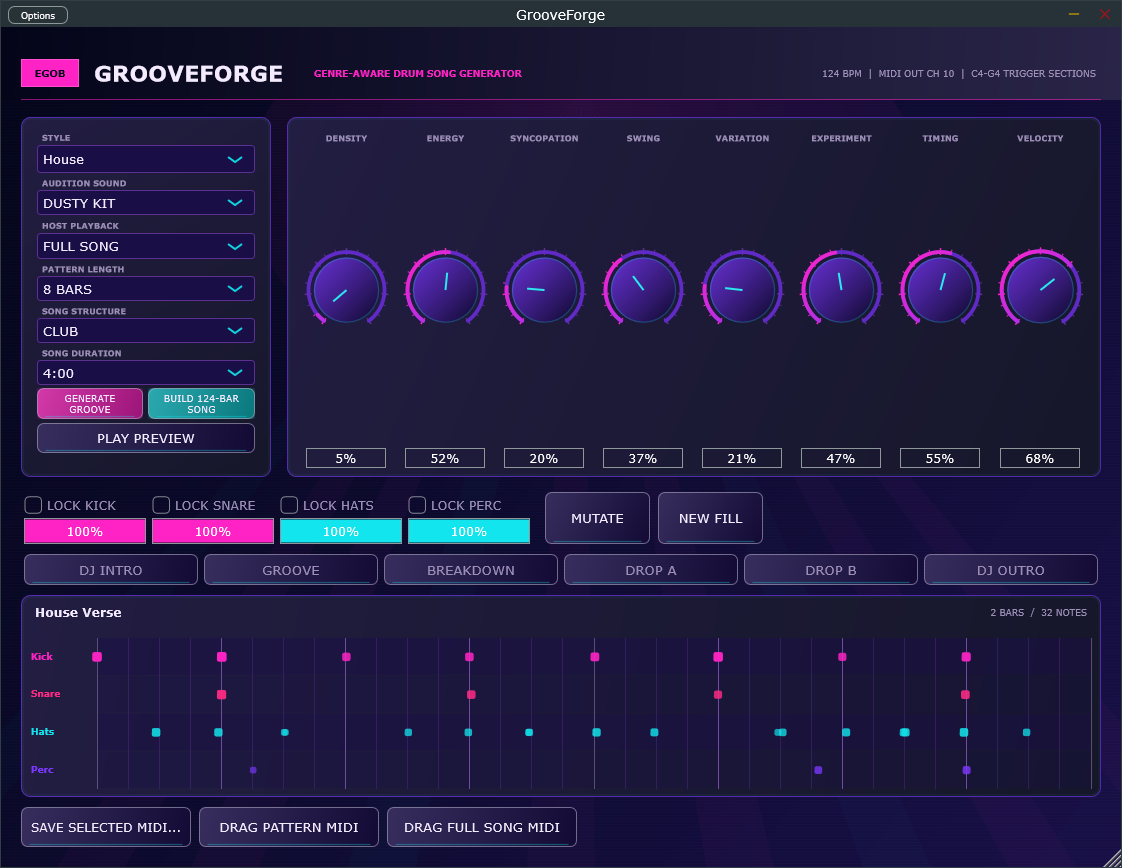Select the DJ Outro section
The image size is (1122, 868).
(1011, 570)
